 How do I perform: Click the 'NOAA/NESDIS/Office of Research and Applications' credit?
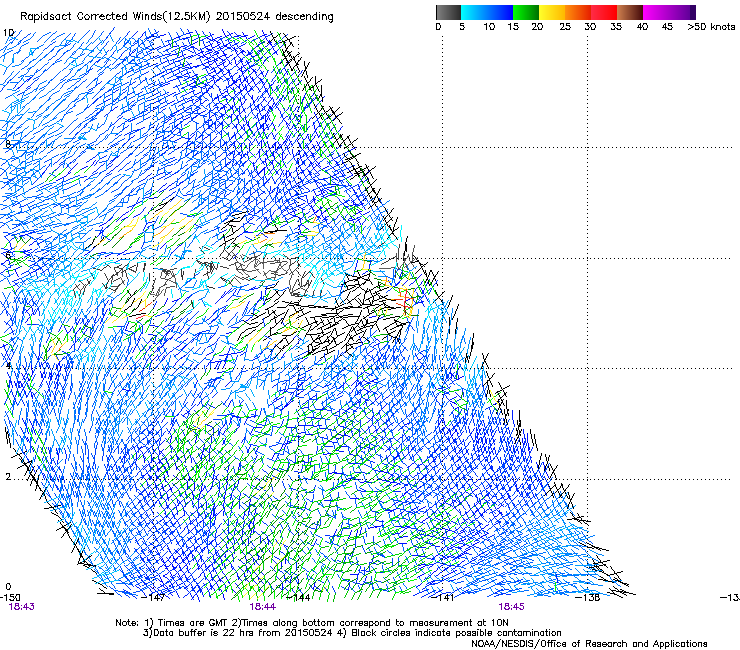589,644
